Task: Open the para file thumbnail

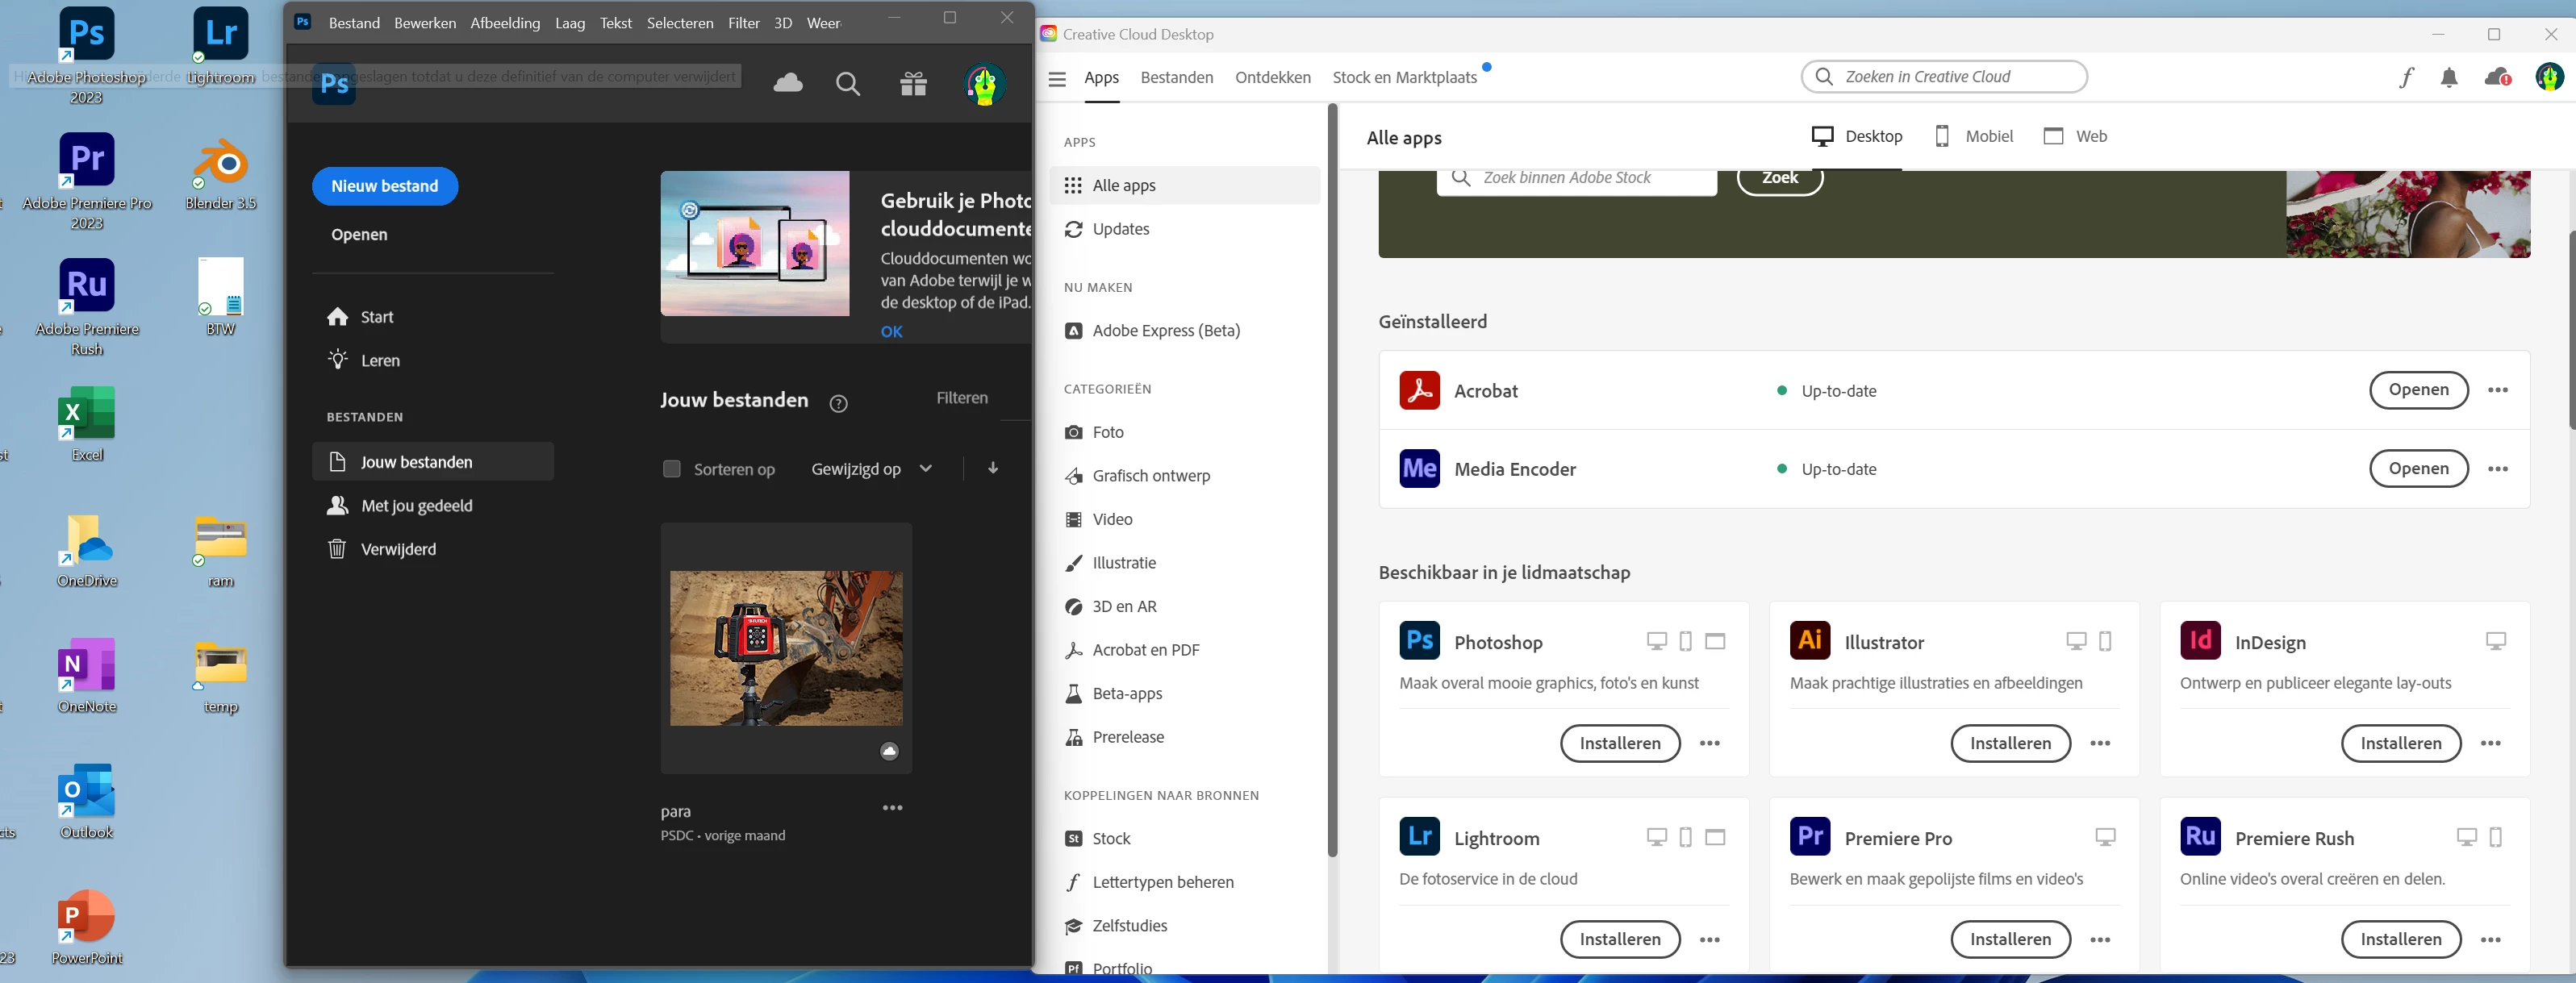Action: [786, 648]
